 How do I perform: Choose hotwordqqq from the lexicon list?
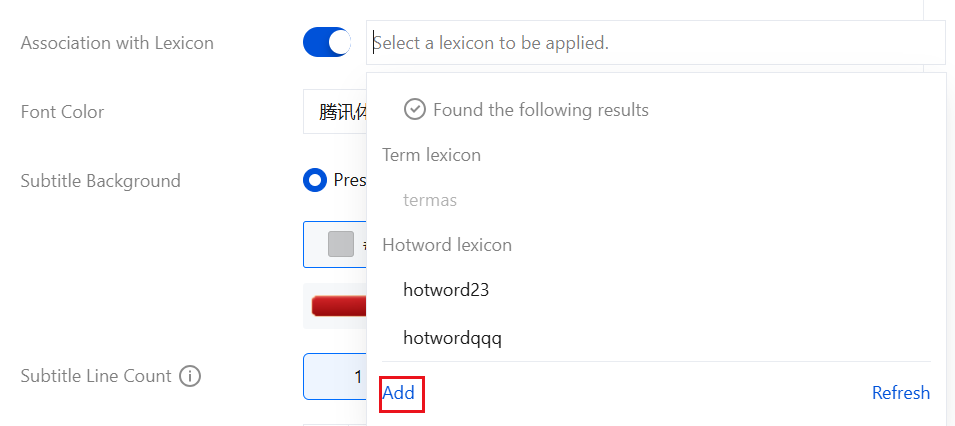[x=452, y=338]
